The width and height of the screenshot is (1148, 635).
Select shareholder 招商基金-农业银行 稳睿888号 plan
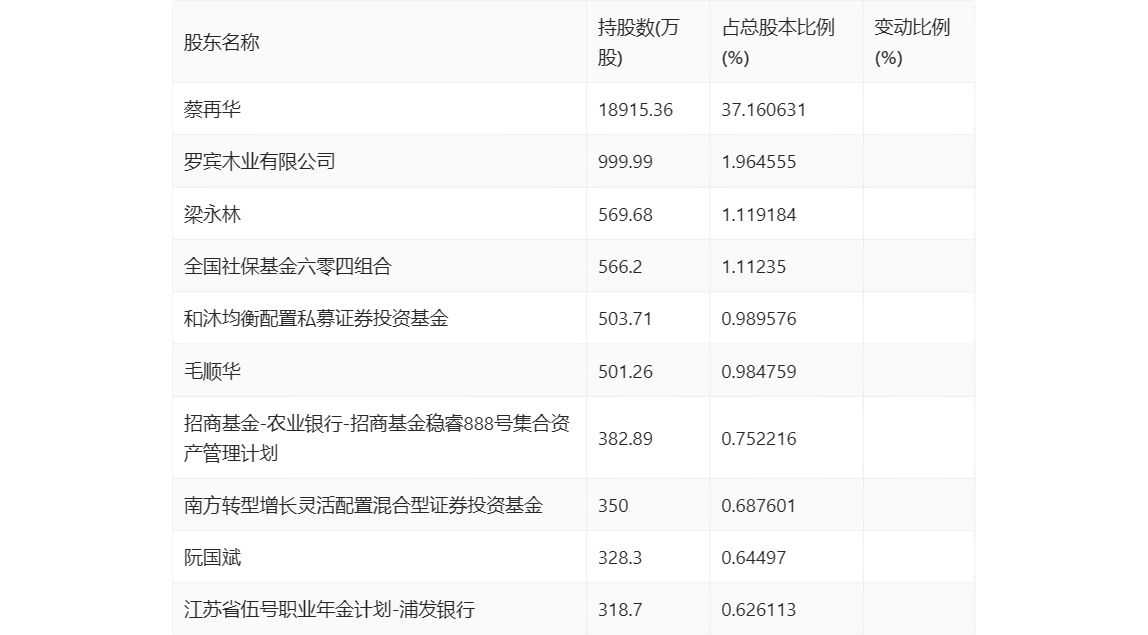(x=377, y=438)
